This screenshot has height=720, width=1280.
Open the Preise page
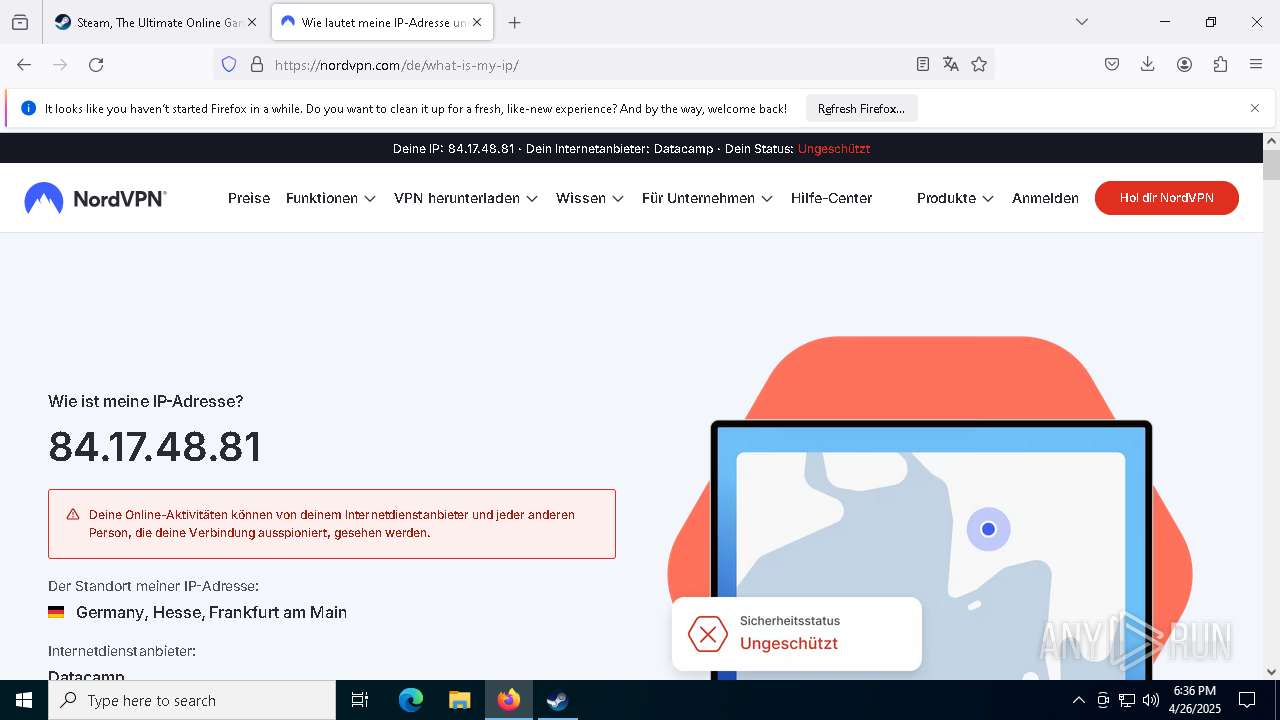coord(249,198)
